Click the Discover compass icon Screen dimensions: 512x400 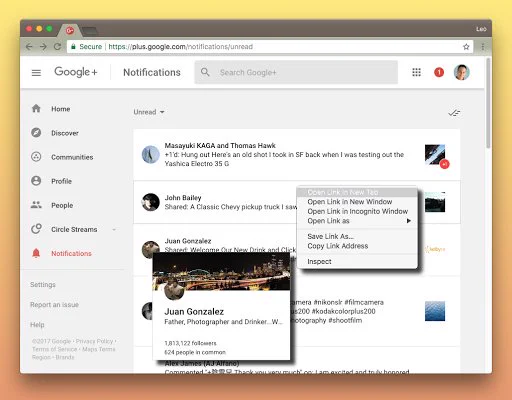coord(36,133)
